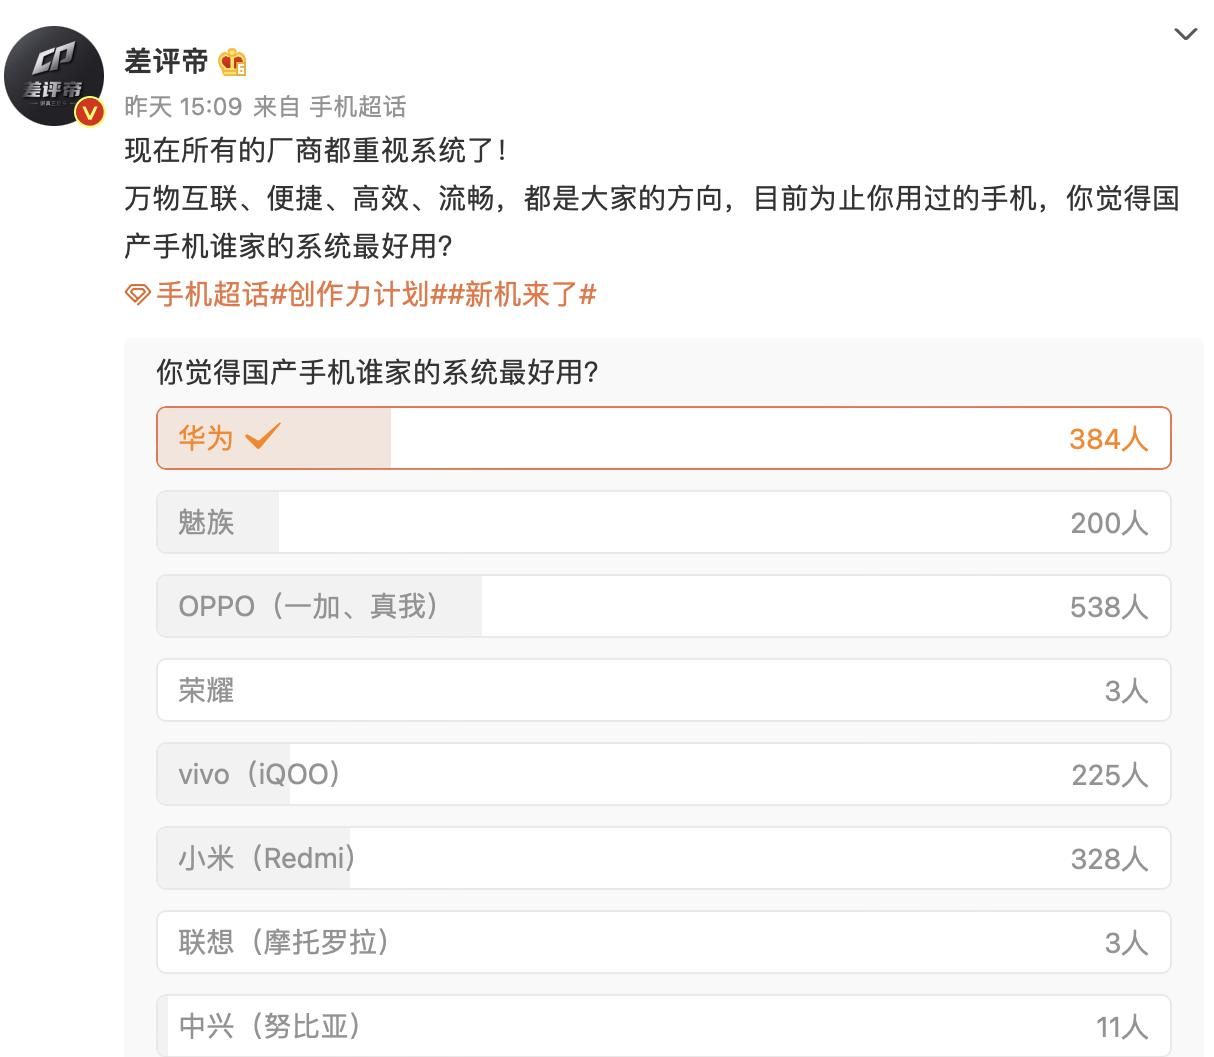Click the poll title 你觉得国产手机谁家的系统最好用？
The height and width of the screenshot is (1057, 1214).
coord(378,373)
